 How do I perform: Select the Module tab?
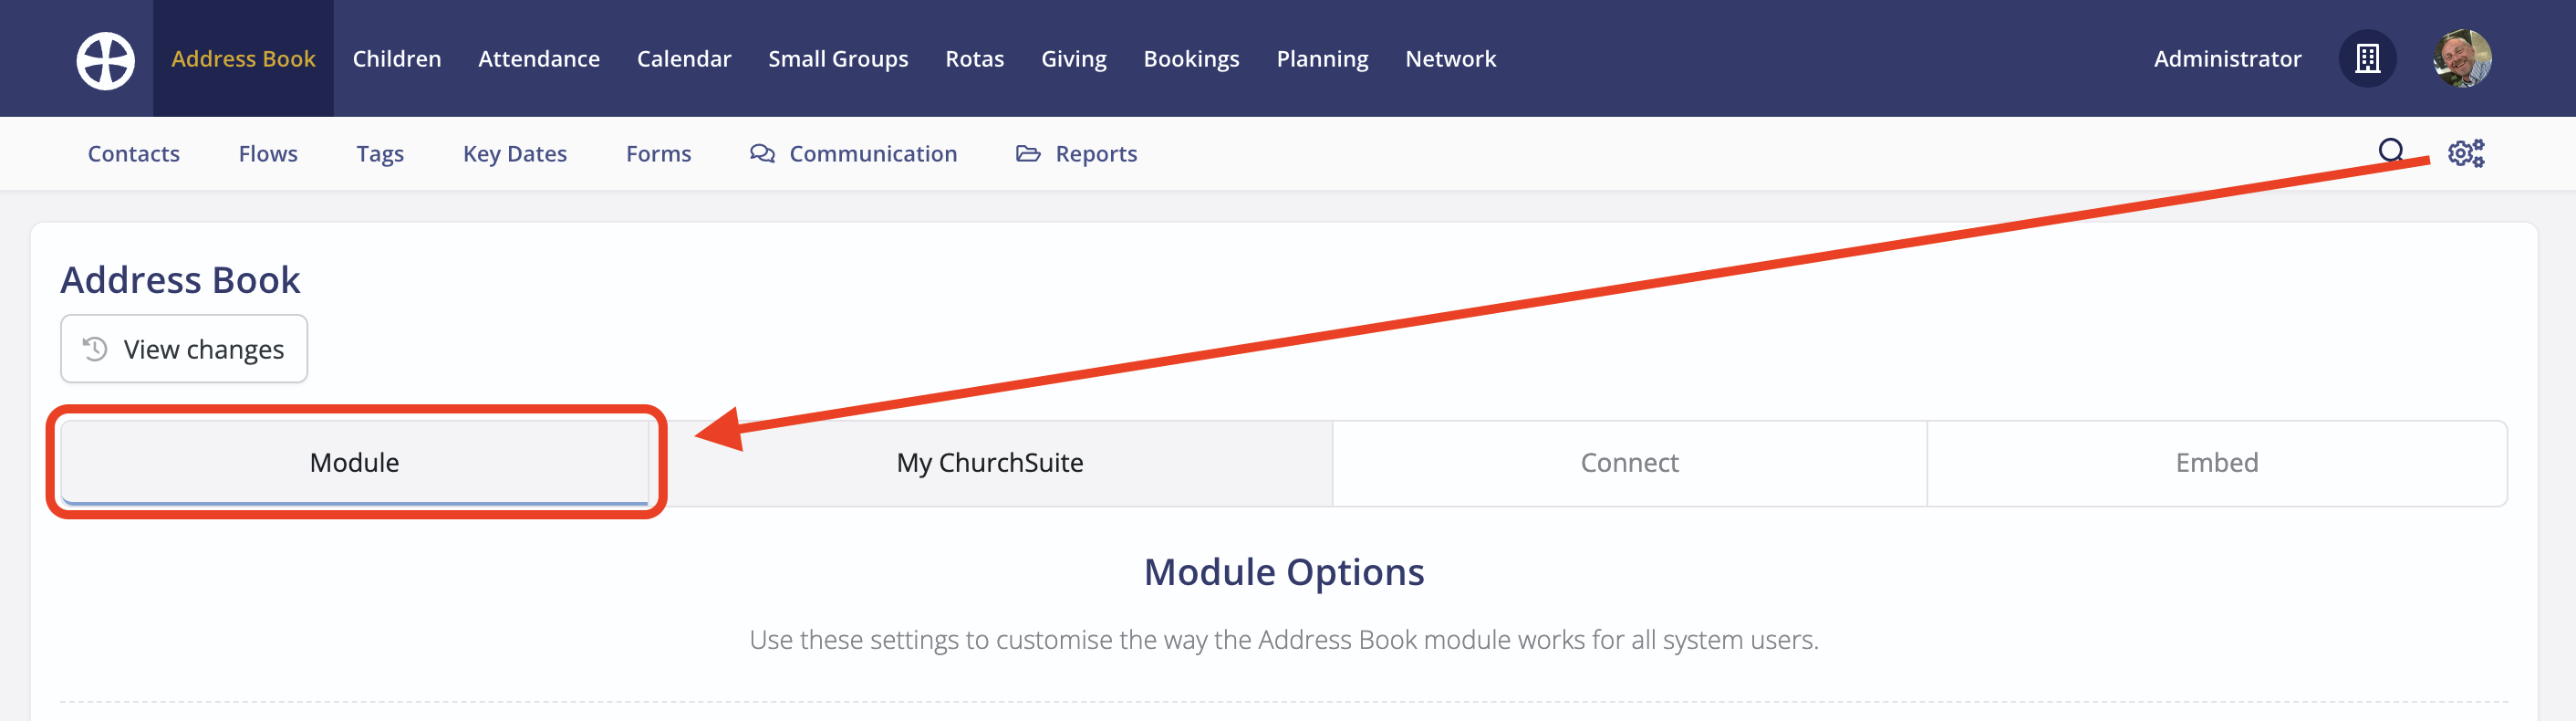point(354,463)
